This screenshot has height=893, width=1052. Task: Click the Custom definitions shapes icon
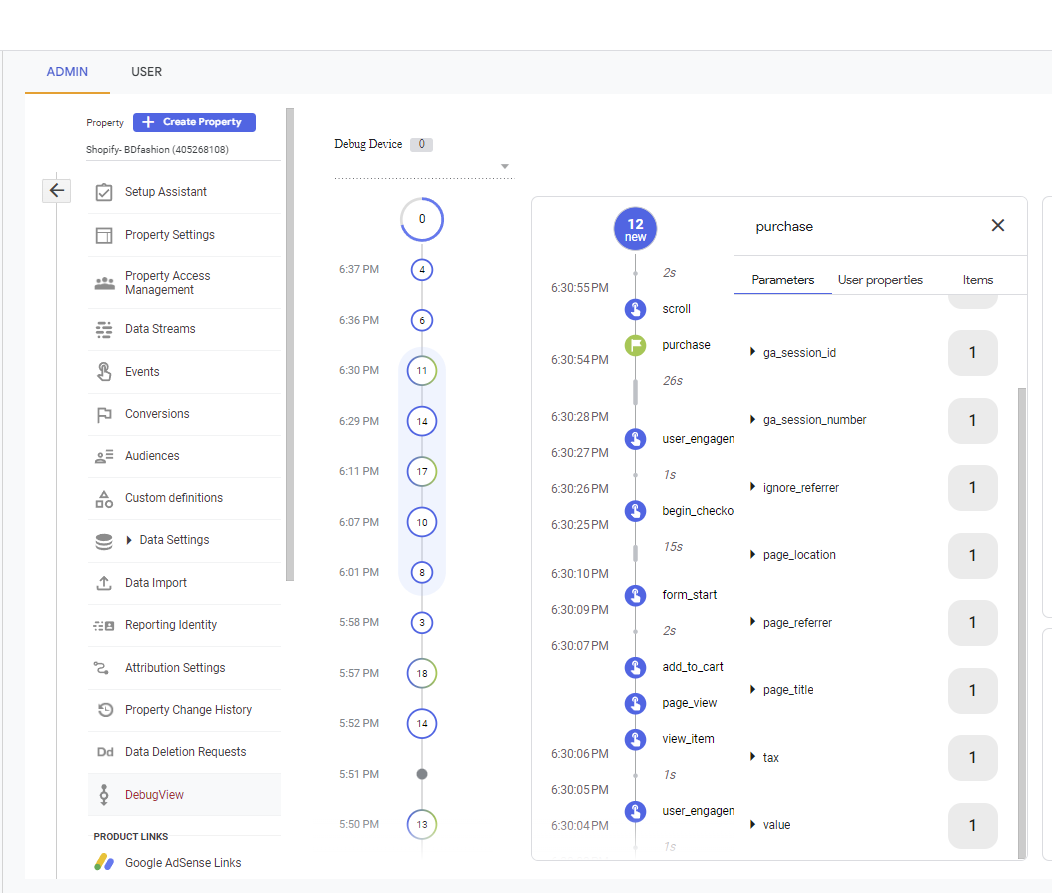[104, 498]
